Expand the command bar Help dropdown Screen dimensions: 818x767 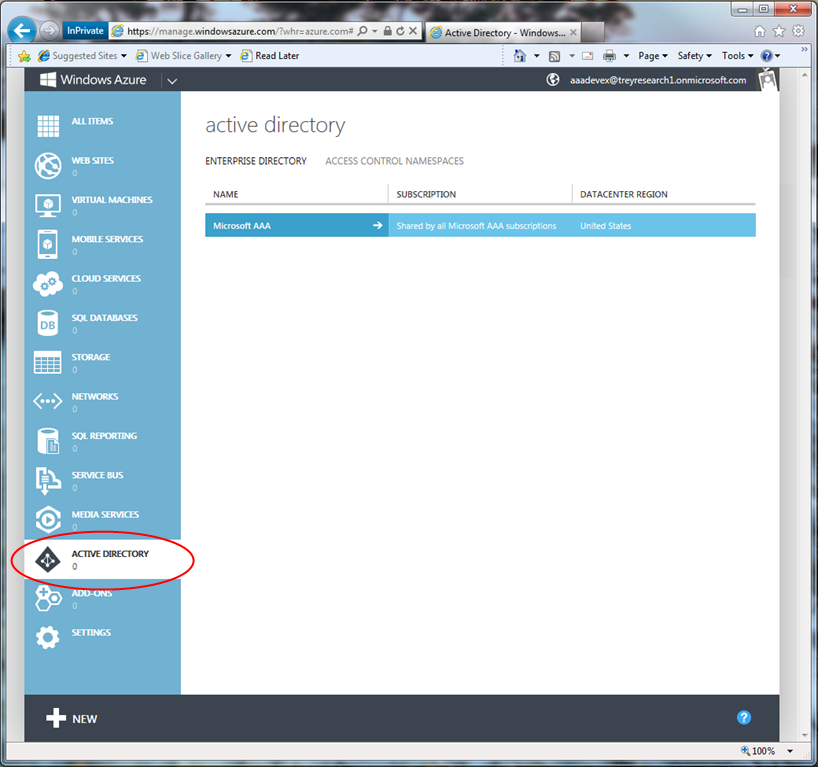coord(778,56)
